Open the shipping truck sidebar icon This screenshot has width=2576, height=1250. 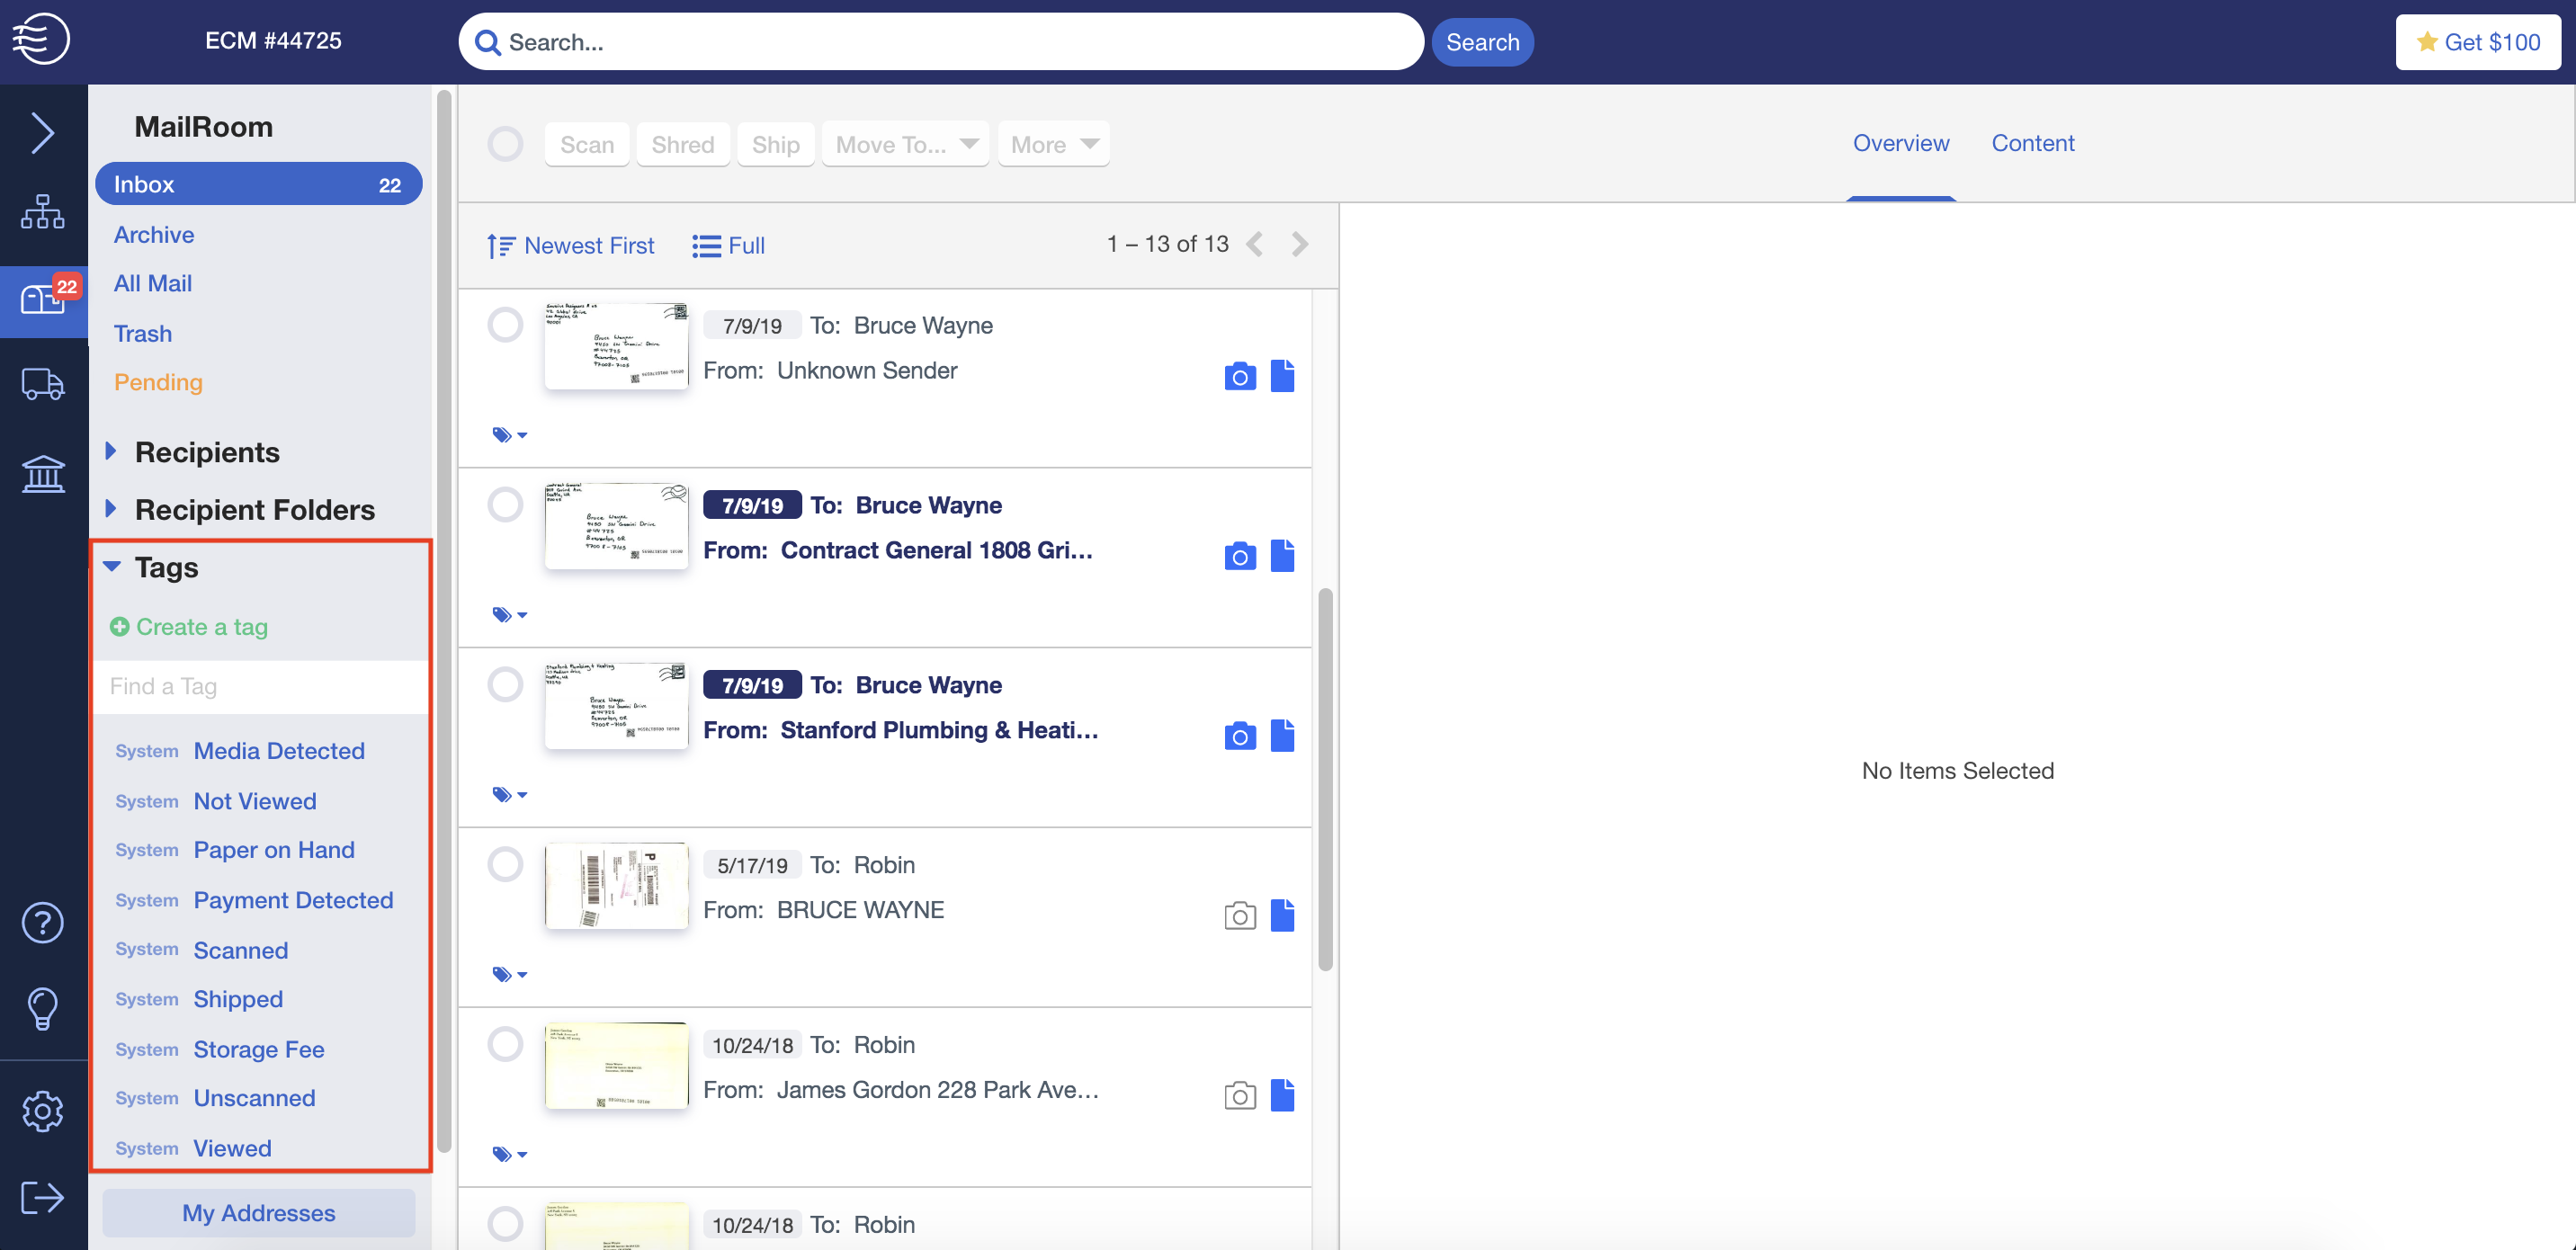[x=43, y=384]
